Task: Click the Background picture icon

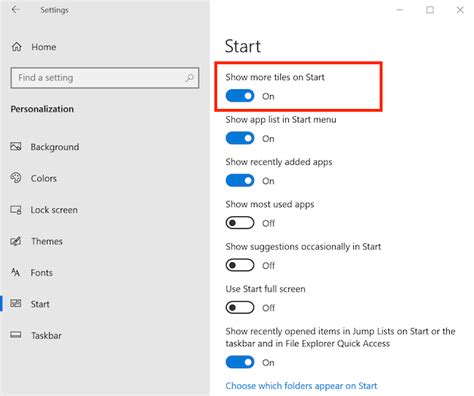Action: pyautogui.click(x=16, y=146)
